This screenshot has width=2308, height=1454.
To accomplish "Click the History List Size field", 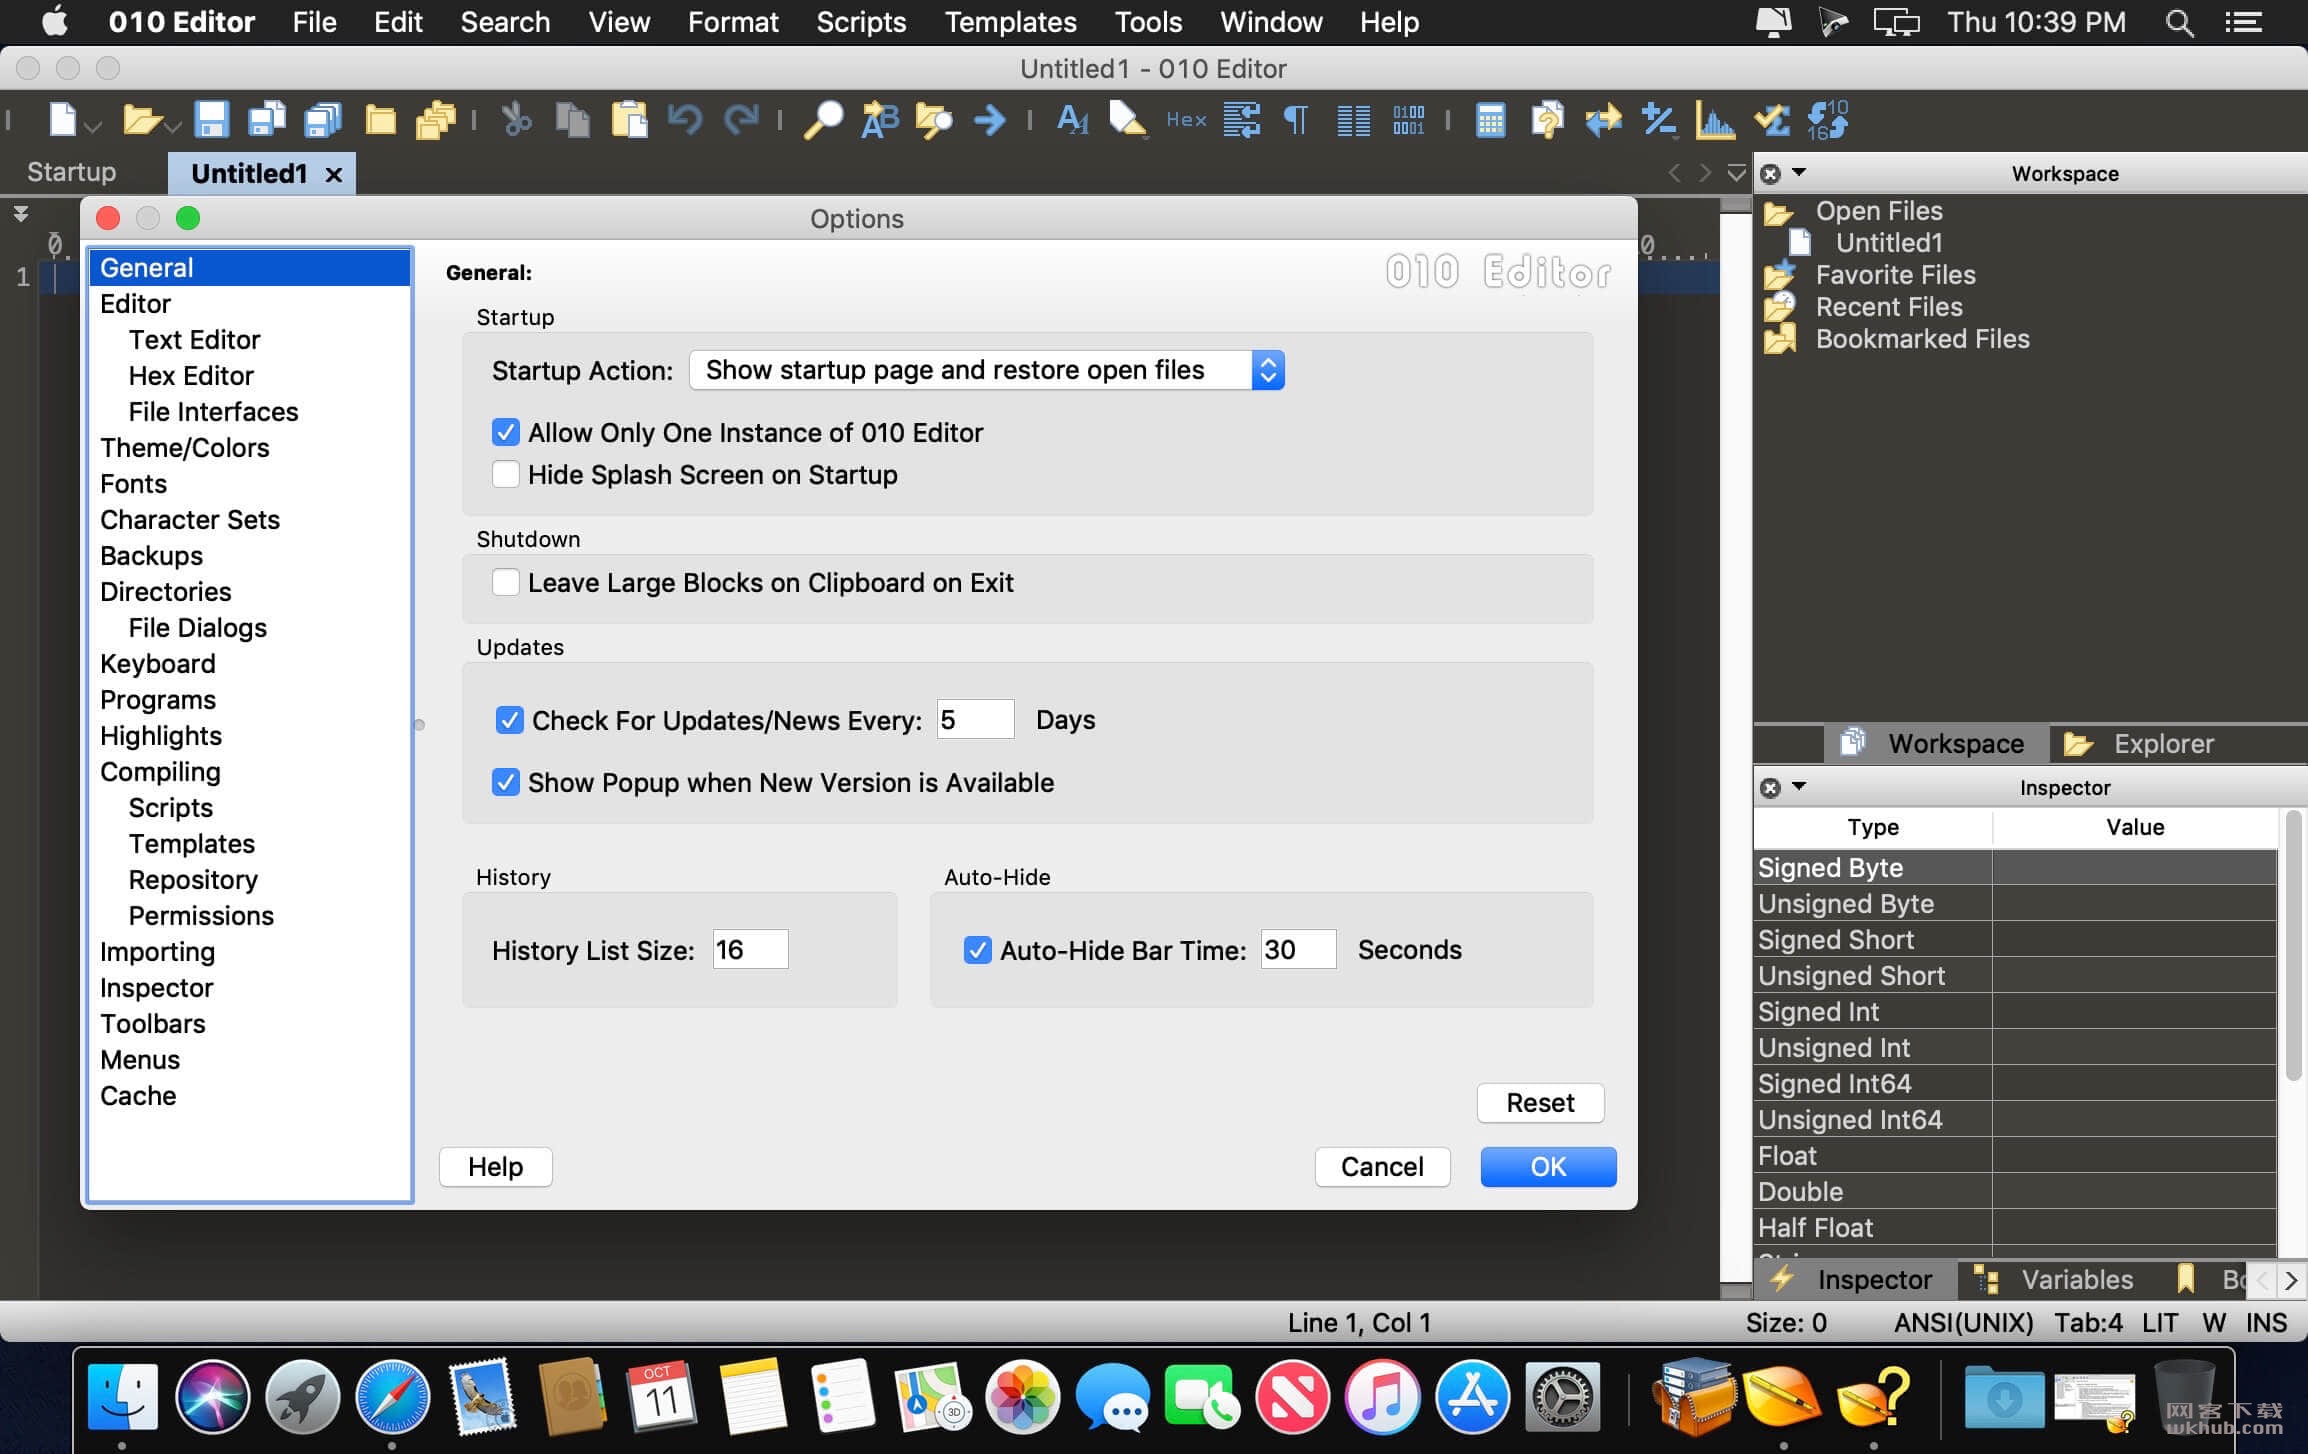I will point(750,949).
